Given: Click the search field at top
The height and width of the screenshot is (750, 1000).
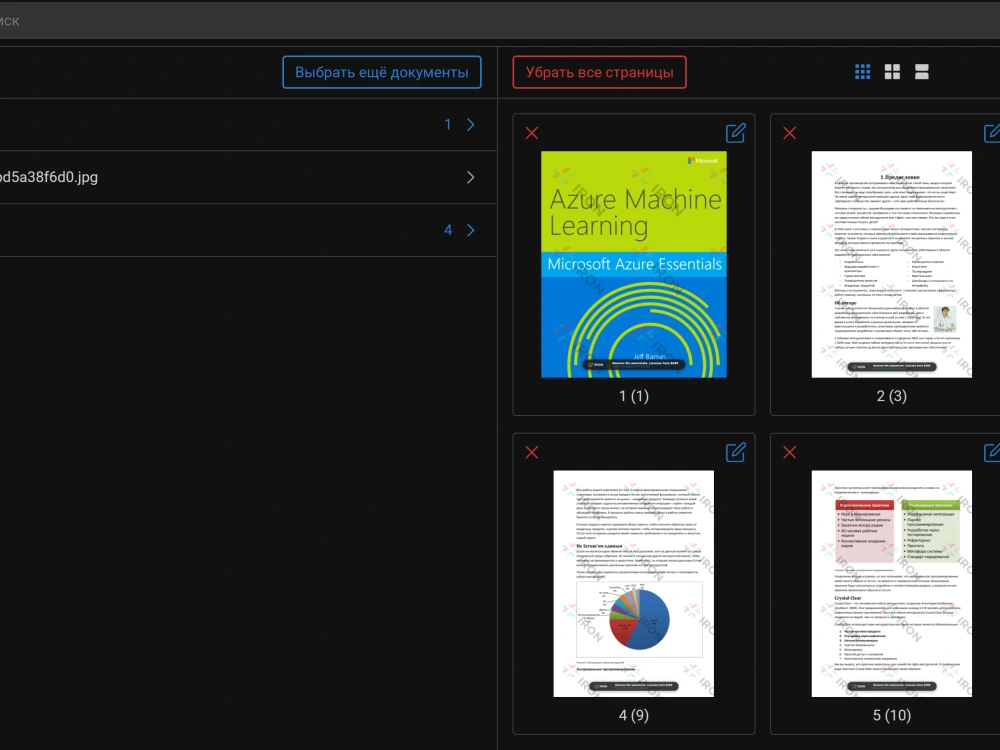Looking at the screenshot, I should (x=500, y=21).
